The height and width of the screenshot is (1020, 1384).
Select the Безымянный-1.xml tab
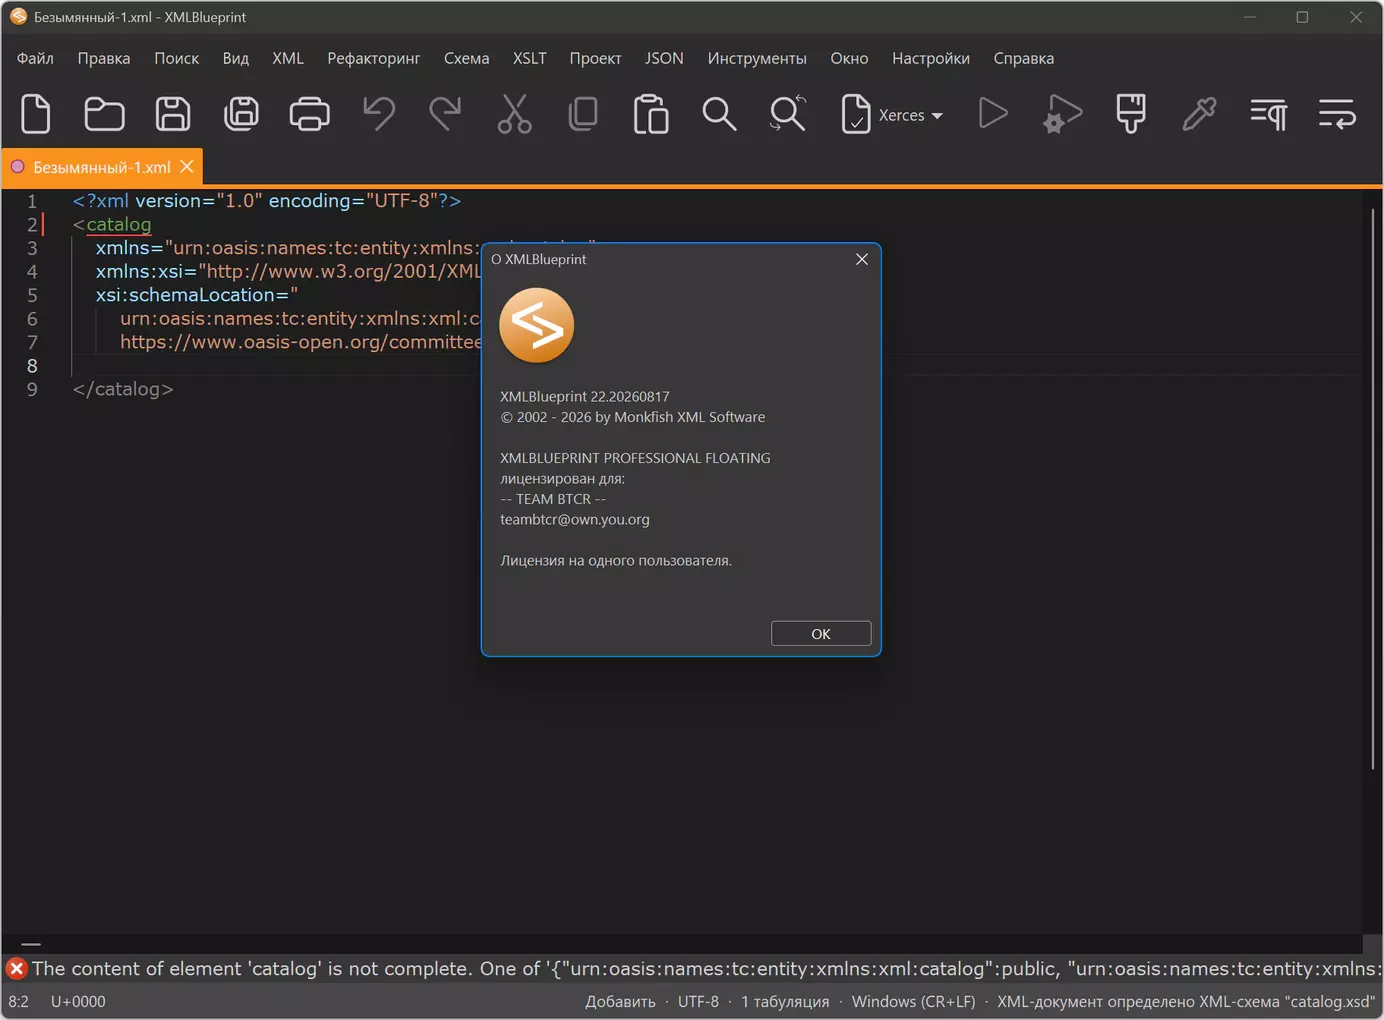102,167
